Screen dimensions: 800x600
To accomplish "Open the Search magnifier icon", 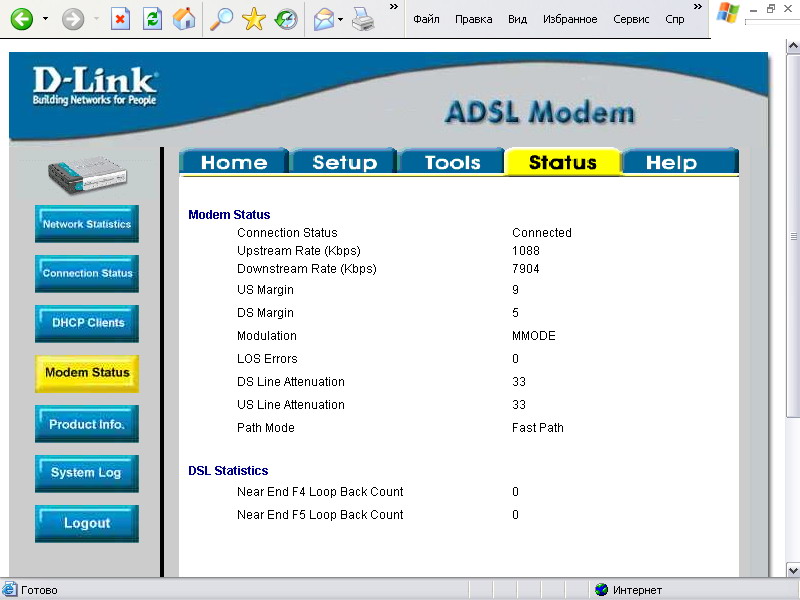I will tap(221, 19).
